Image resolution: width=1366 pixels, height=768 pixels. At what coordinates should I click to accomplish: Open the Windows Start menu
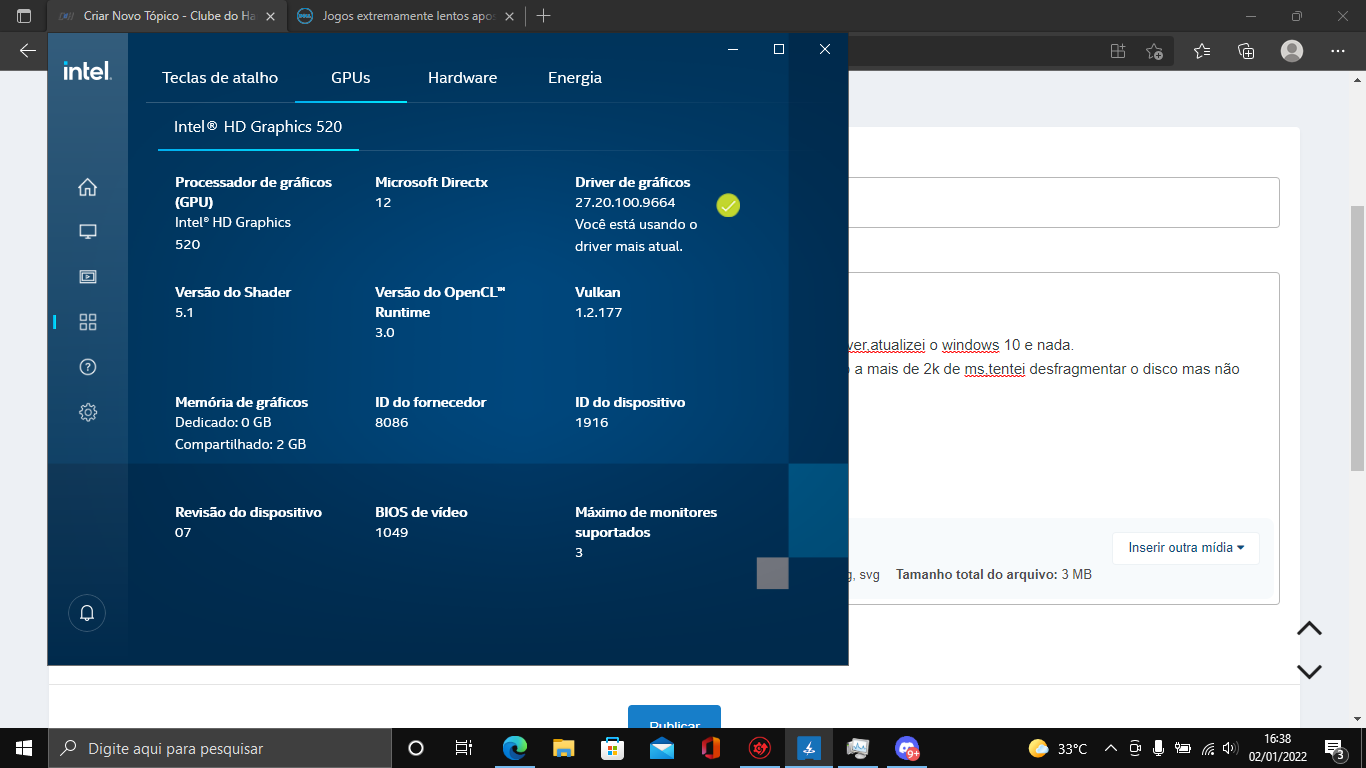pos(23,748)
